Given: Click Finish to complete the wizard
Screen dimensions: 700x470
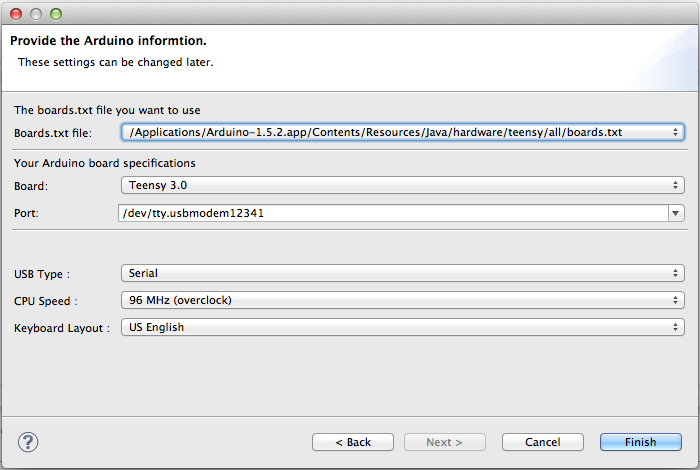Looking at the screenshot, I should (x=641, y=442).
